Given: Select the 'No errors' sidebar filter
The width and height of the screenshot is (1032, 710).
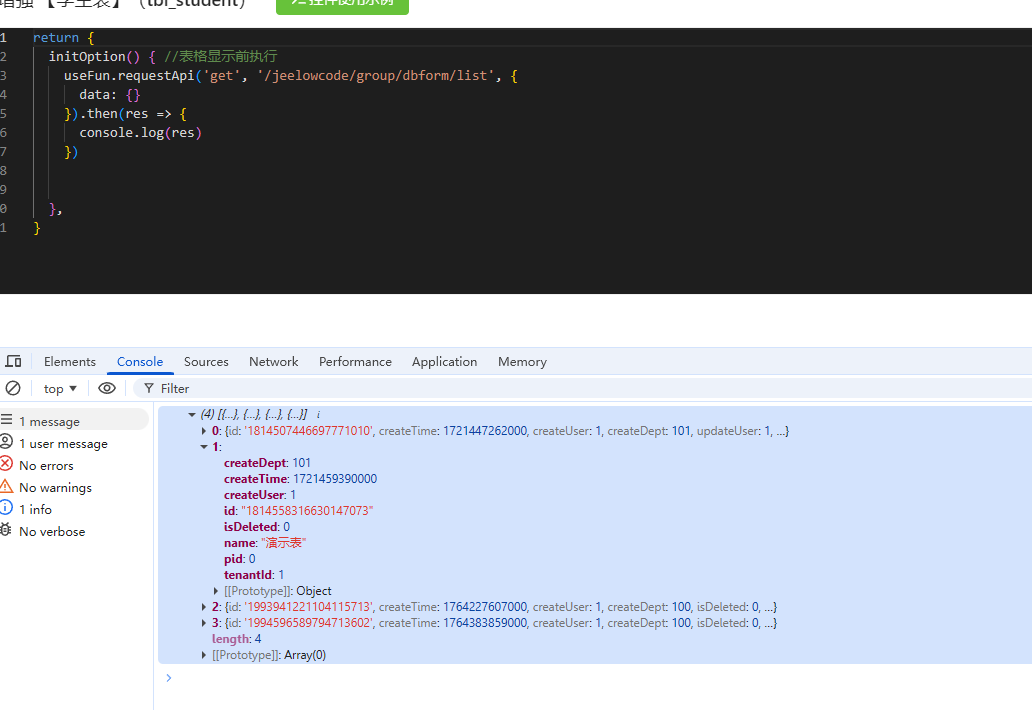Looking at the screenshot, I should coord(45,465).
